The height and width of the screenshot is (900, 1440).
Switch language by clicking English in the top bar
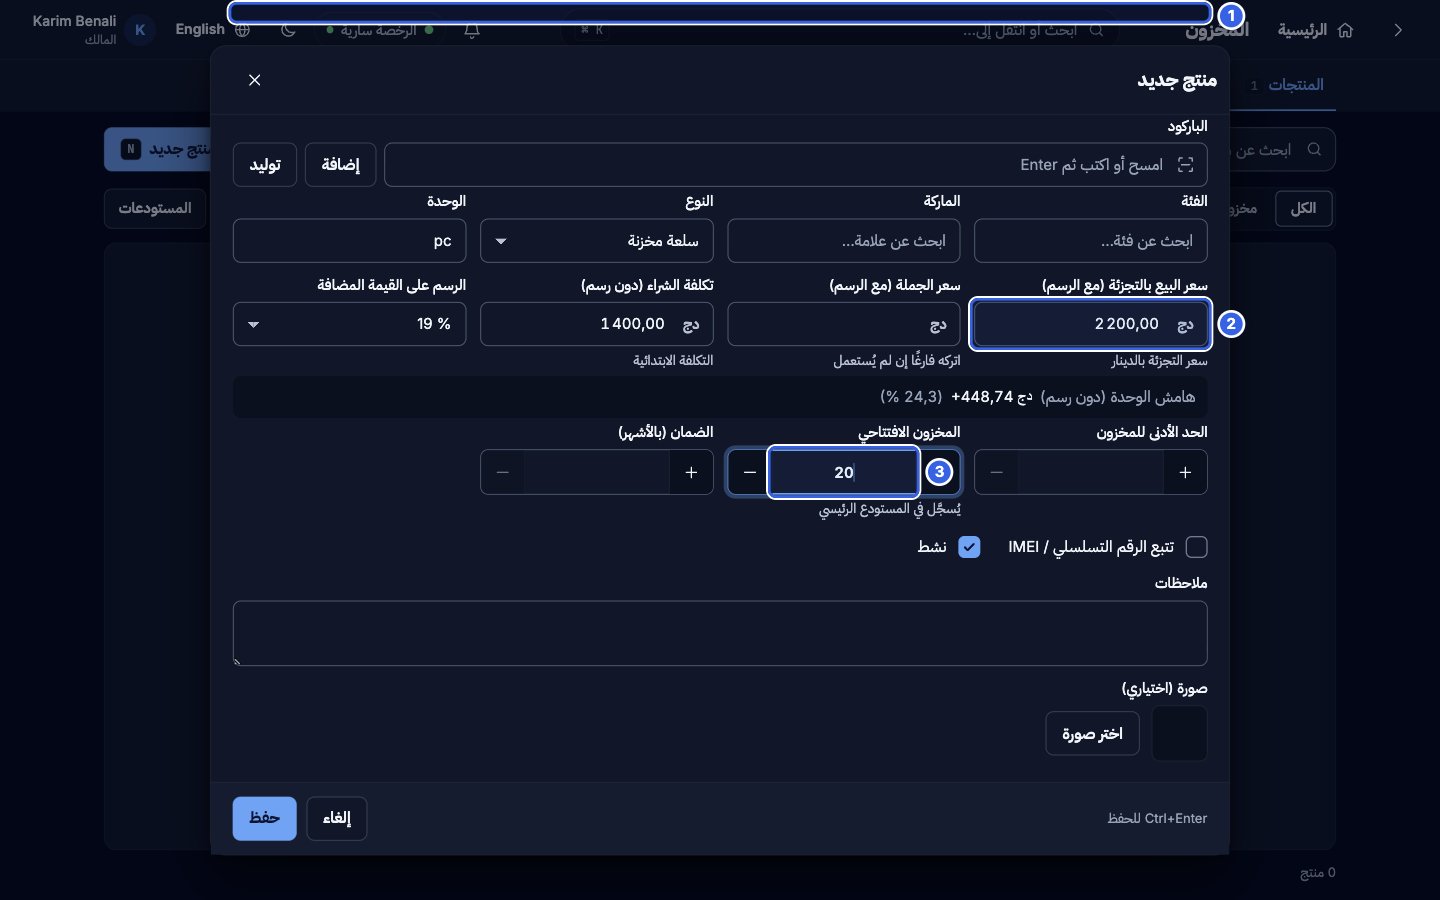coord(200,30)
